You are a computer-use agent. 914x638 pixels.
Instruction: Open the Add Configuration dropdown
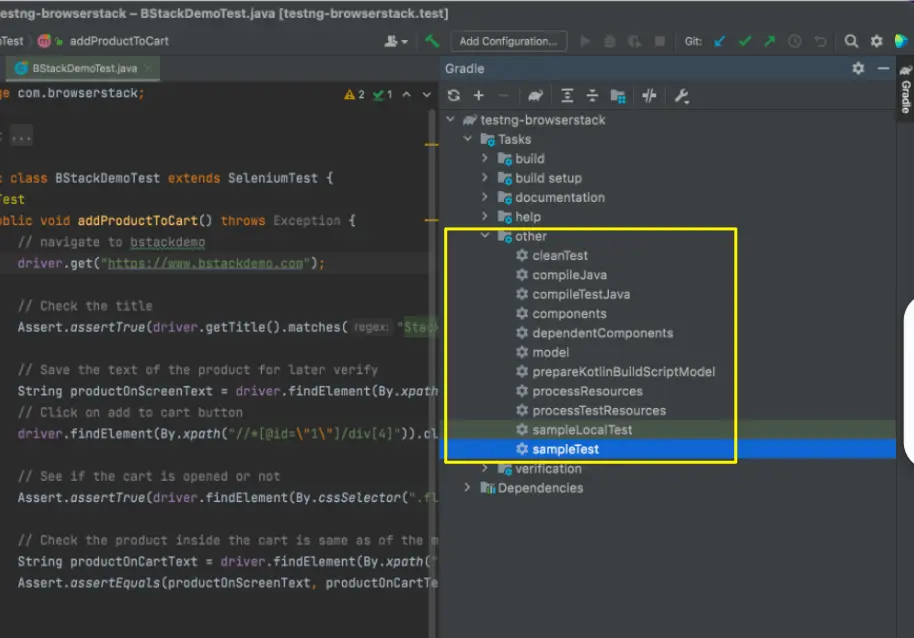click(508, 41)
